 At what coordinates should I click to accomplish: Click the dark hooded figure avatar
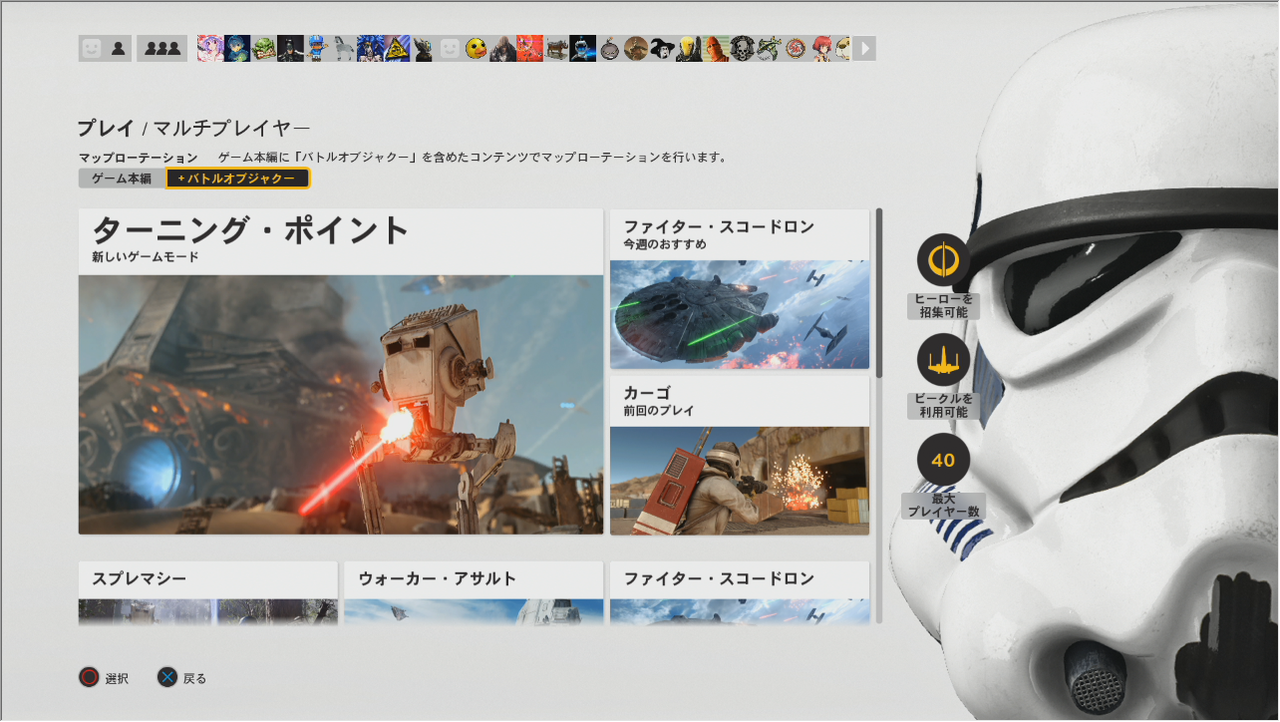(x=503, y=48)
